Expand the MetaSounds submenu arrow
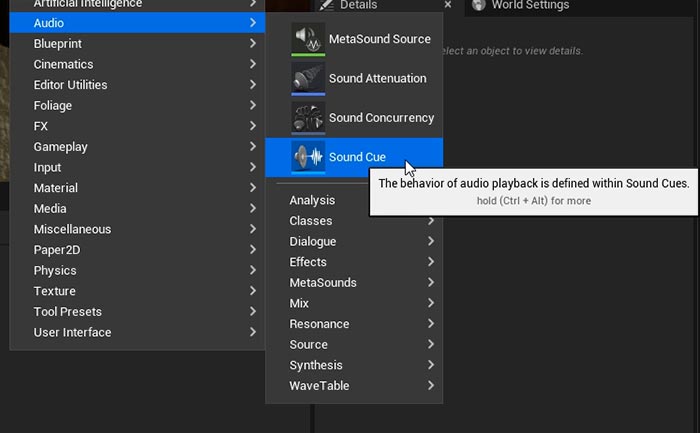 click(431, 283)
